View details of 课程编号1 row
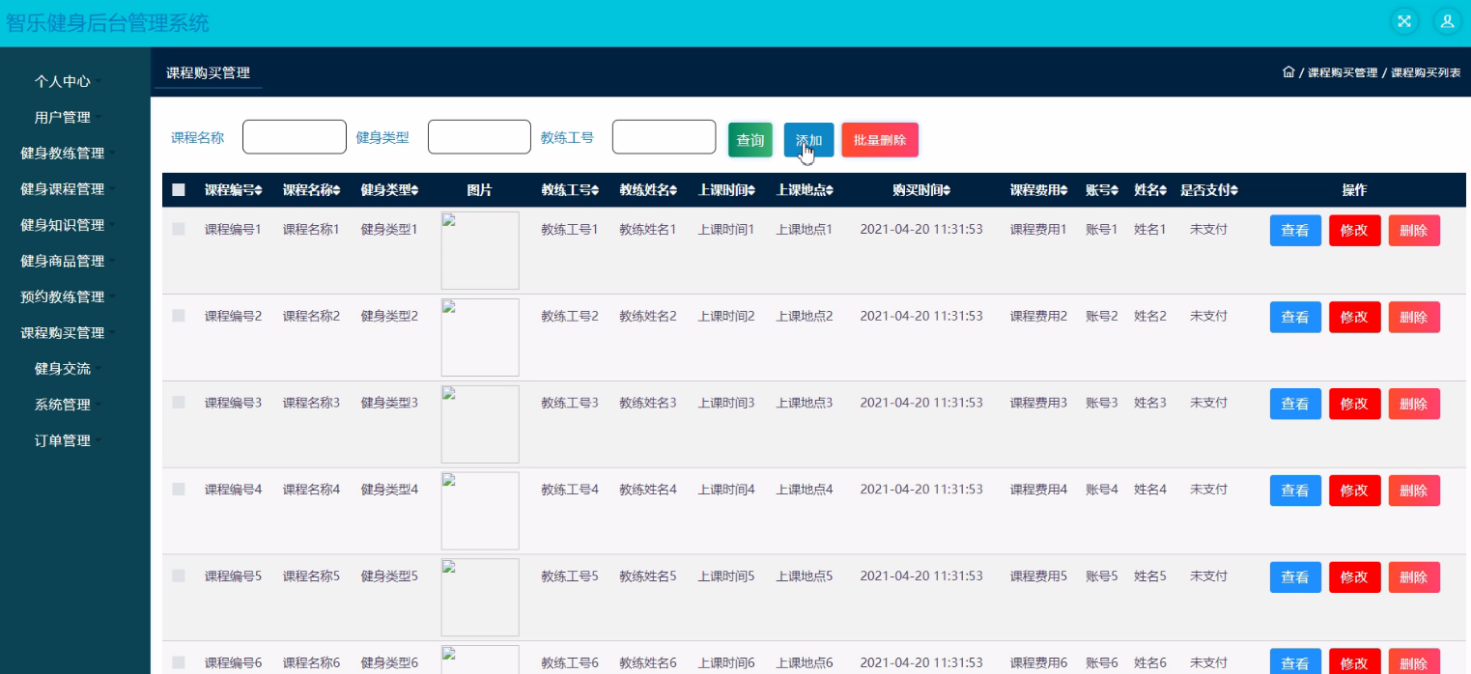This screenshot has width=1471, height=674. (x=1295, y=230)
